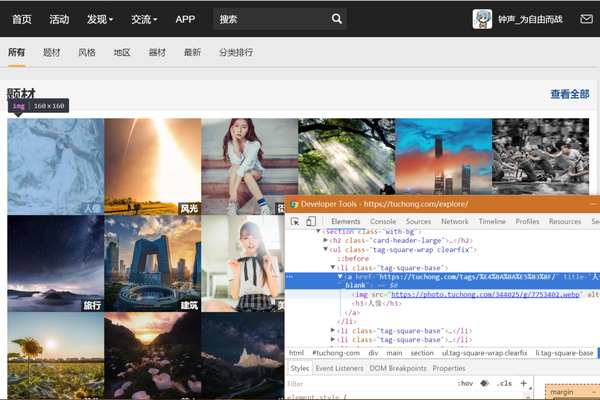This screenshot has height=400, width=600.
Task: Open the DOM Breakpoints tab
Action: [398, 368]
